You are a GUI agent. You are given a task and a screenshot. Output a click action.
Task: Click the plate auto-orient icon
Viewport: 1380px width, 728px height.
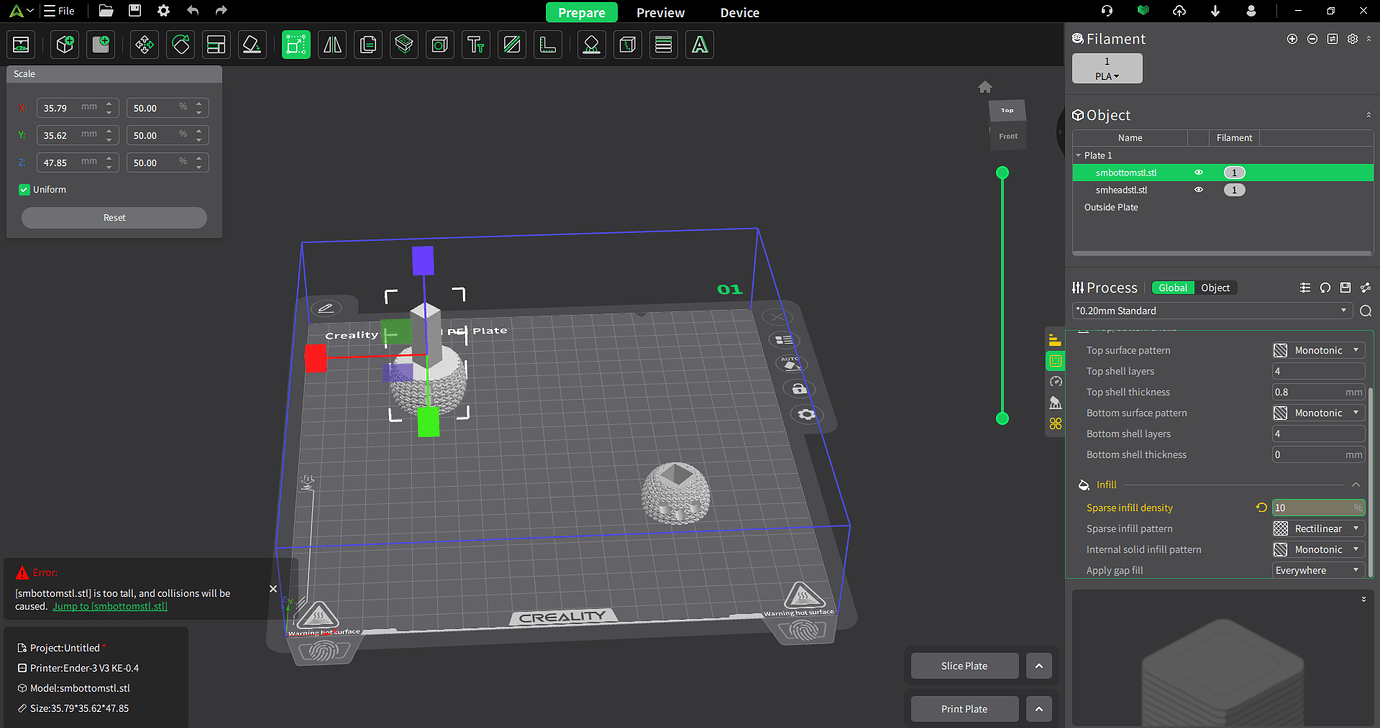click(789, 363)
